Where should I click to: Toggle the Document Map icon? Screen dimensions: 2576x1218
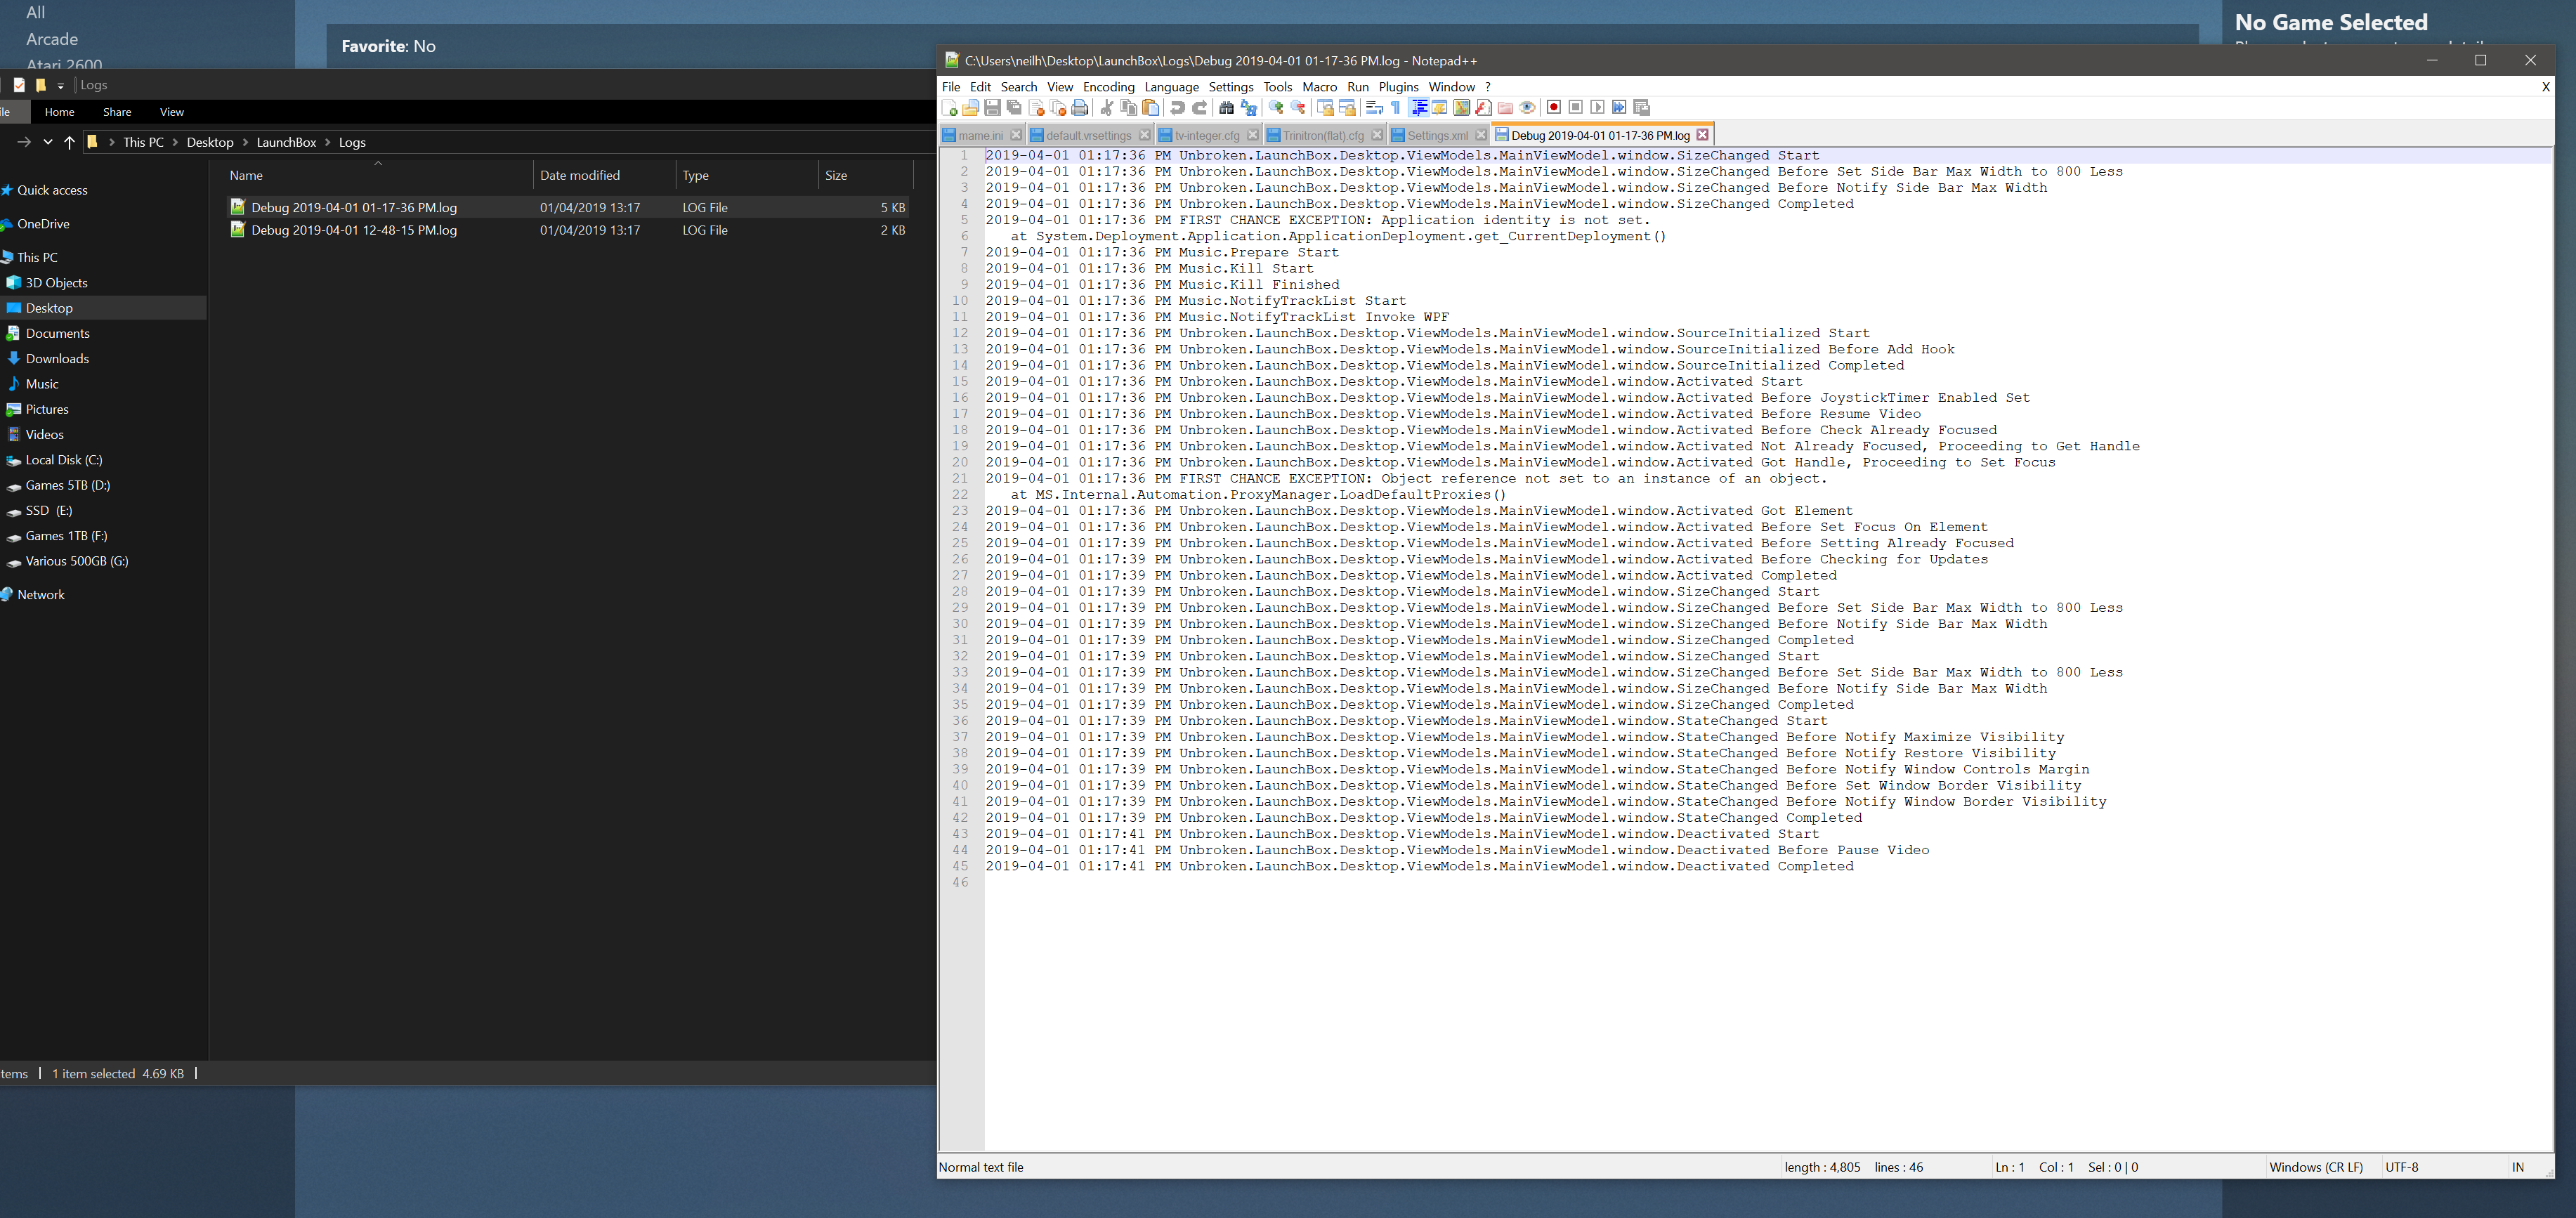click(x=1462, y=108)
